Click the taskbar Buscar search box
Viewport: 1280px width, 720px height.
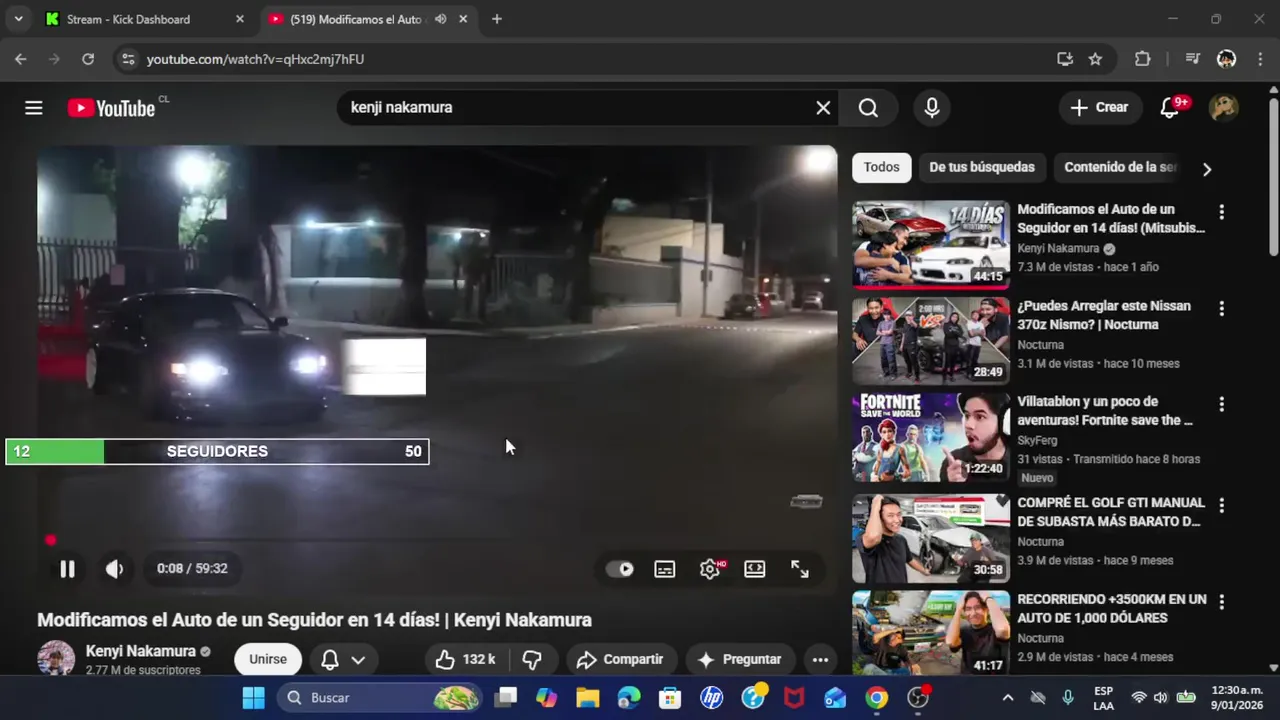coord(379,698)
